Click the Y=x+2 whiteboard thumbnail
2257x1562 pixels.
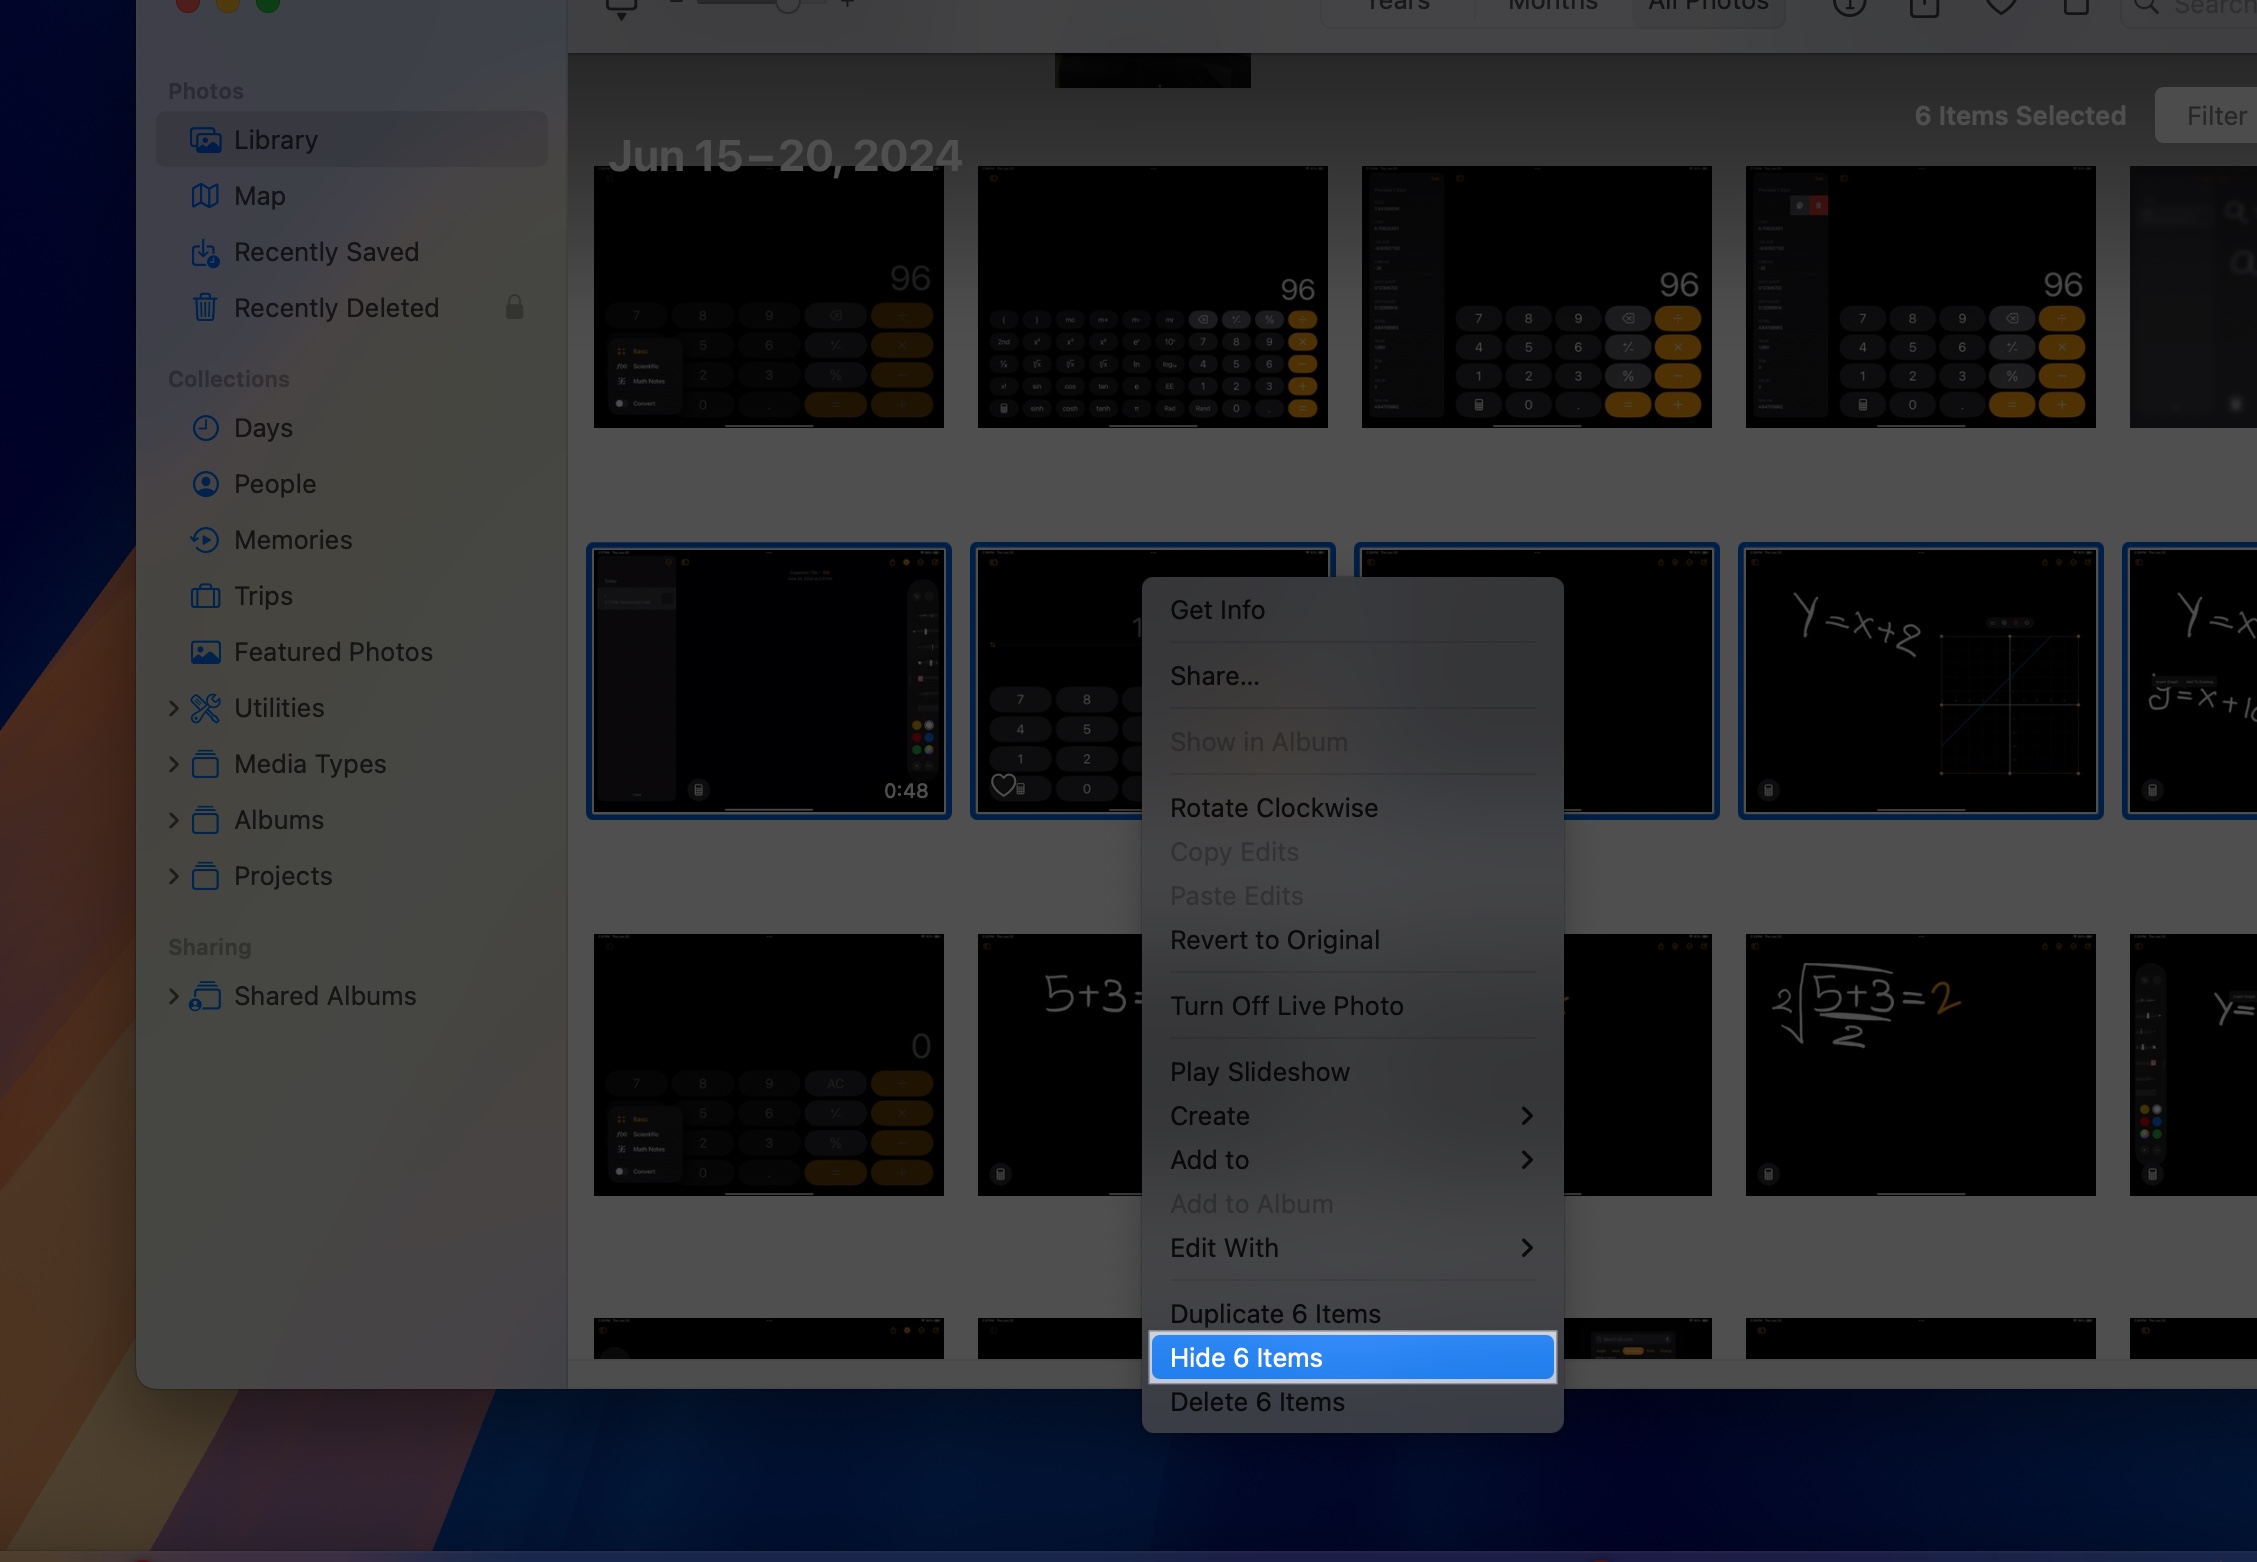point(1919,681)
